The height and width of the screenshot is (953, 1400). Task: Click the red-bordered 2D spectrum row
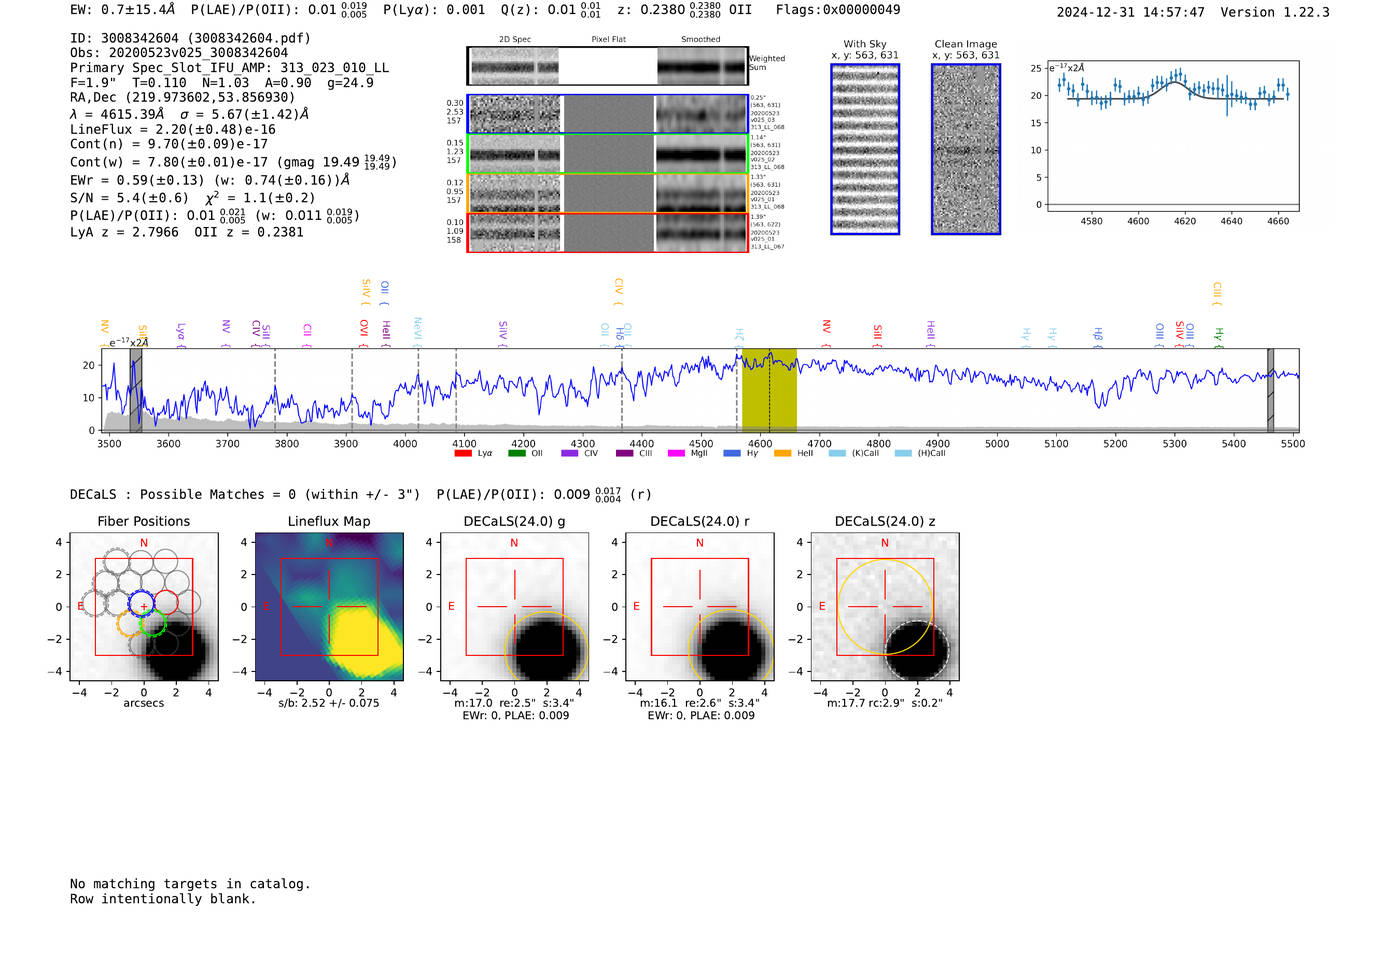tap(607, 232)
